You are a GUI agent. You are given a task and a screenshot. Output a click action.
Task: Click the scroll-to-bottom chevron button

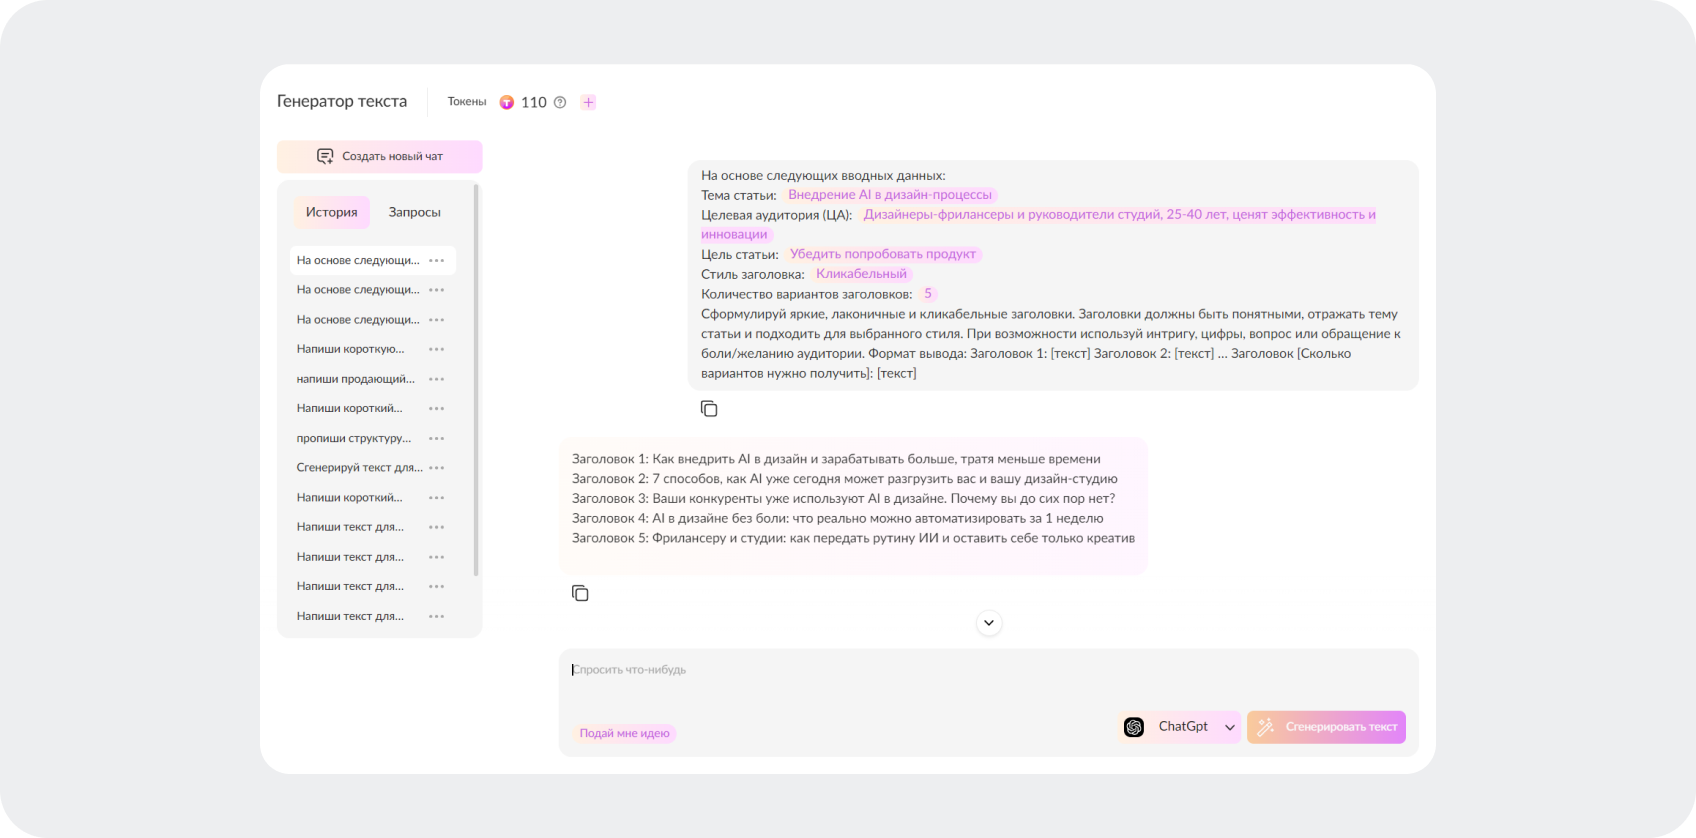(x=989, y=623)
